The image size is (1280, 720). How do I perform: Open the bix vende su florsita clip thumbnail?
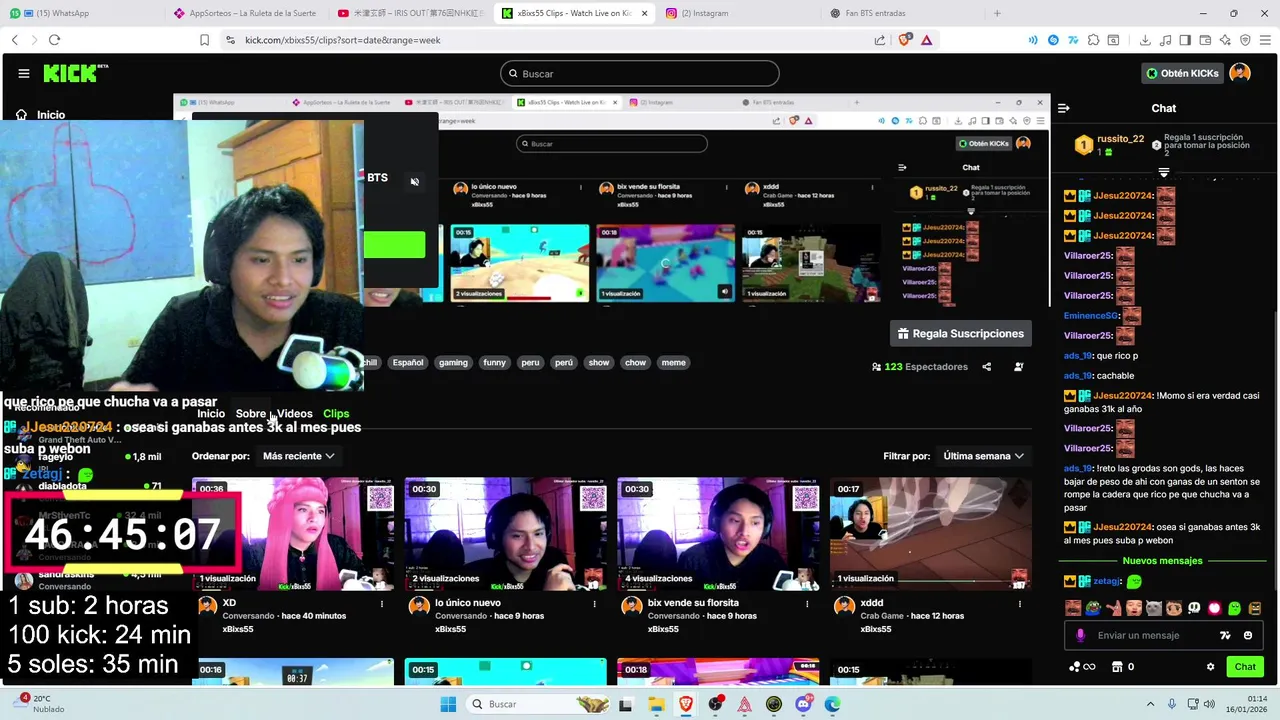(718, 534)
